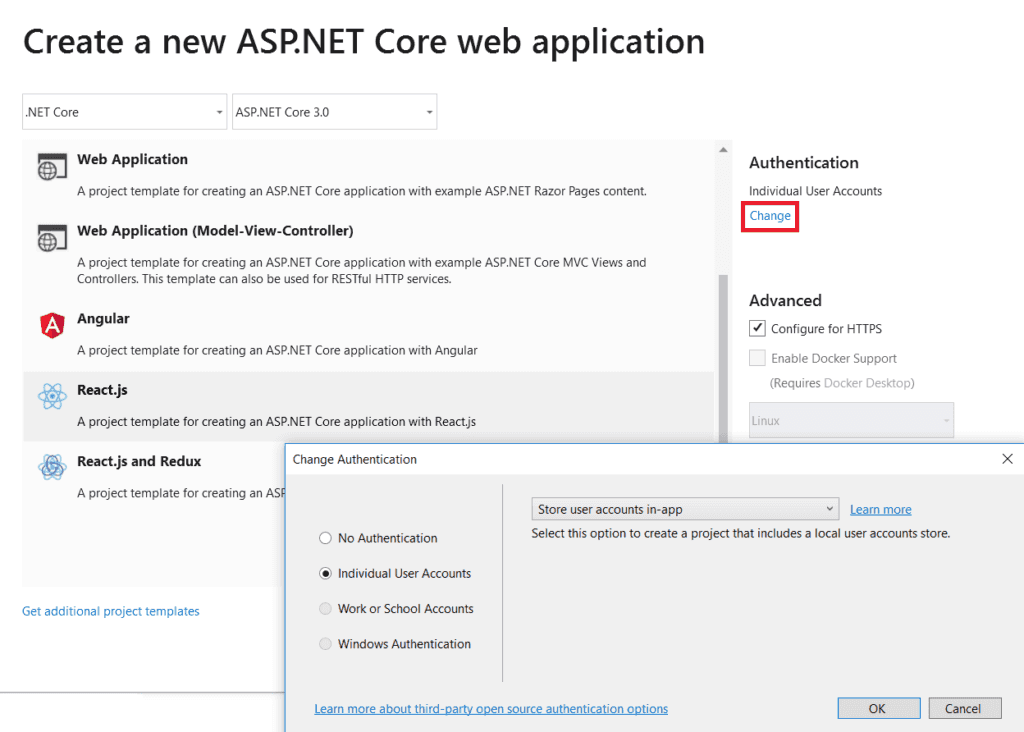1024x732 pixels.
Task: Toggle the Configure for HTTPS checkbox
Action: pos(758,328)
